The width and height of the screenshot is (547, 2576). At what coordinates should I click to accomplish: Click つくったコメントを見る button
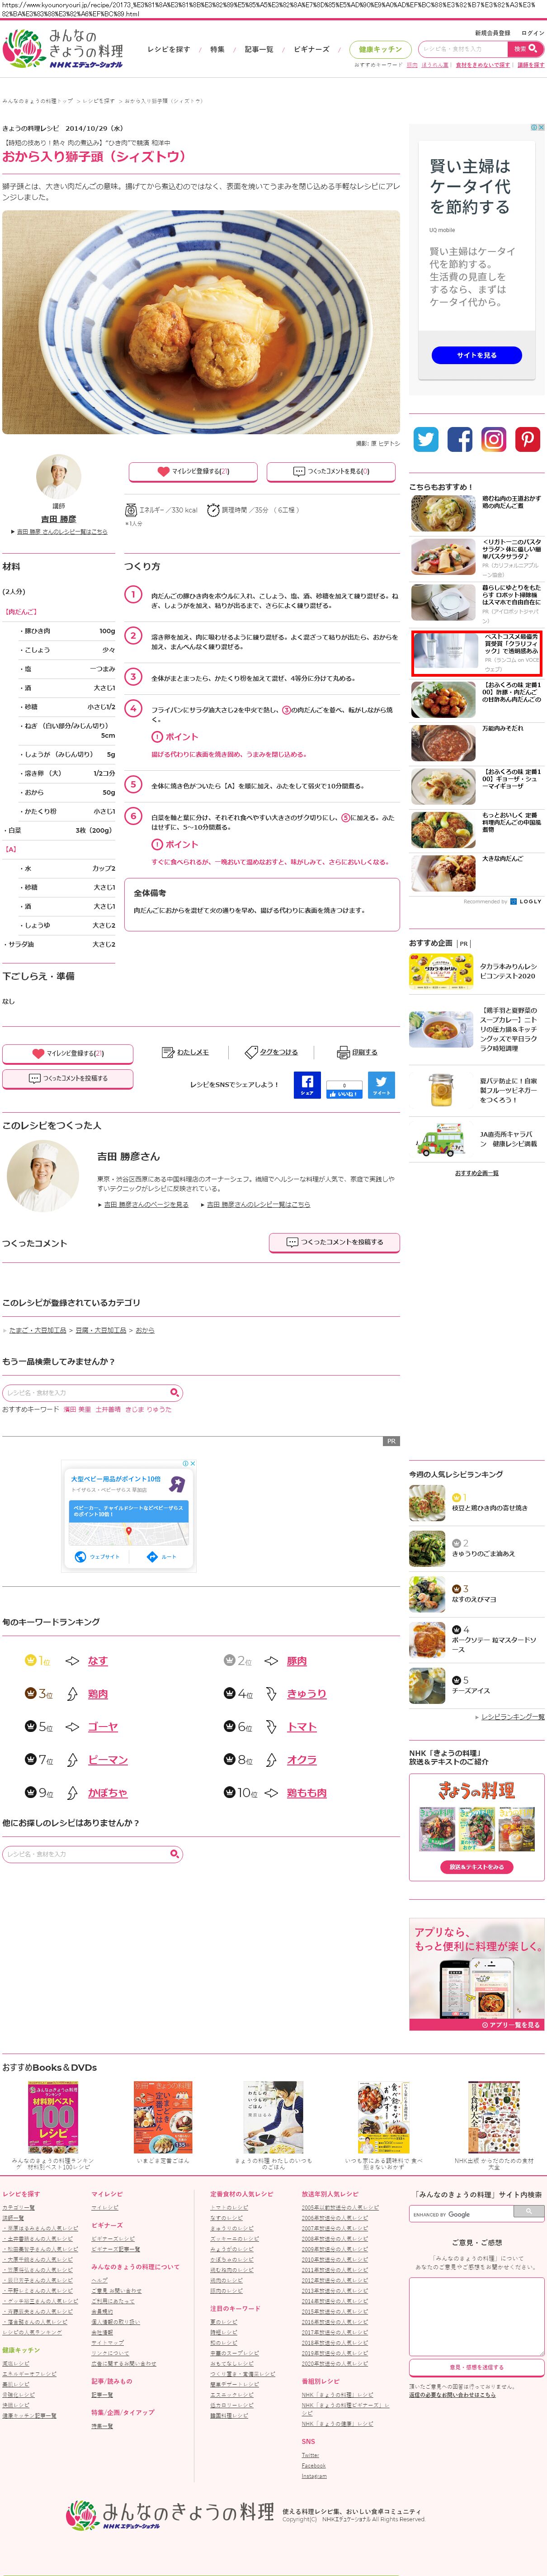(331, 471)
